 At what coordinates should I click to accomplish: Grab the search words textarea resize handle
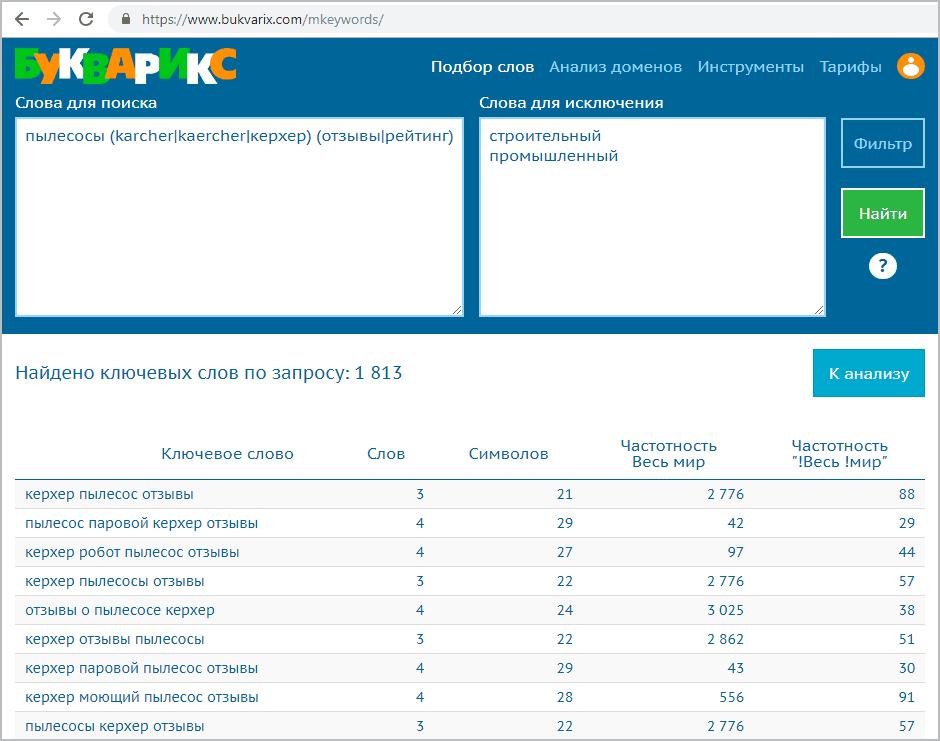tap(457, 310)
